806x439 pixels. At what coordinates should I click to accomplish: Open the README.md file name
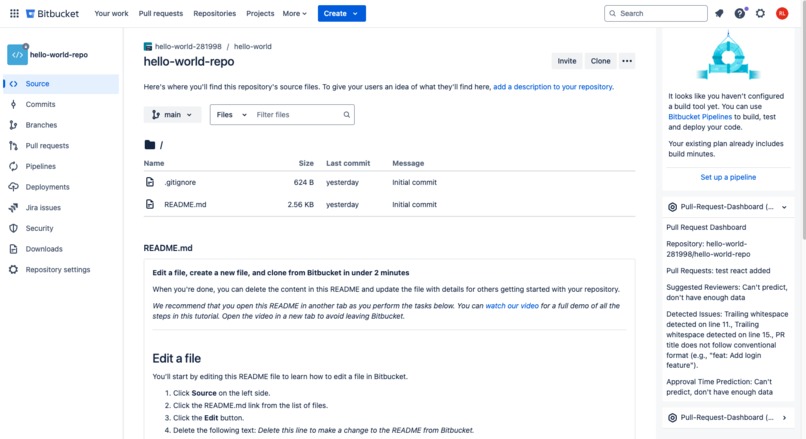[x=185, y=204]
